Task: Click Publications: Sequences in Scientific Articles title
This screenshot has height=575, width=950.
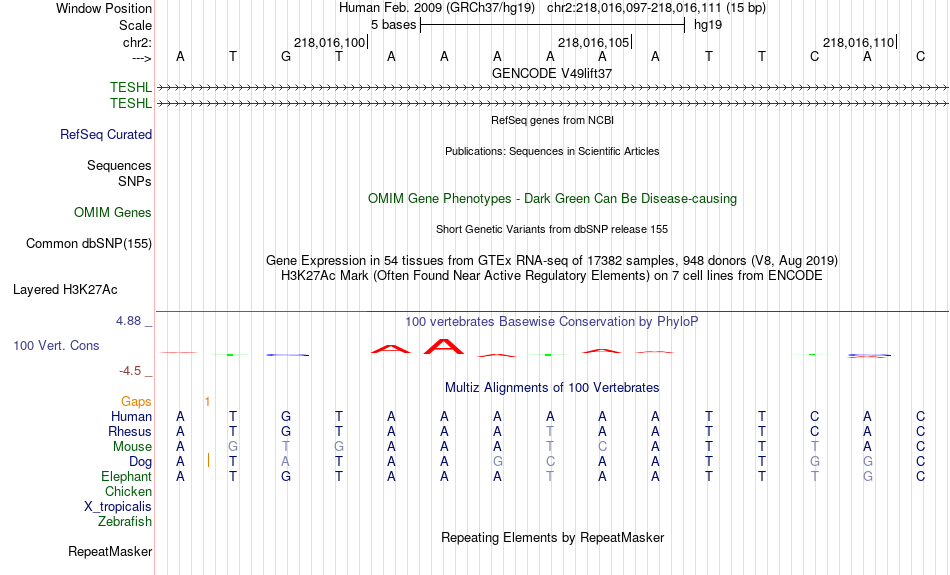Action: pos(552,151)
